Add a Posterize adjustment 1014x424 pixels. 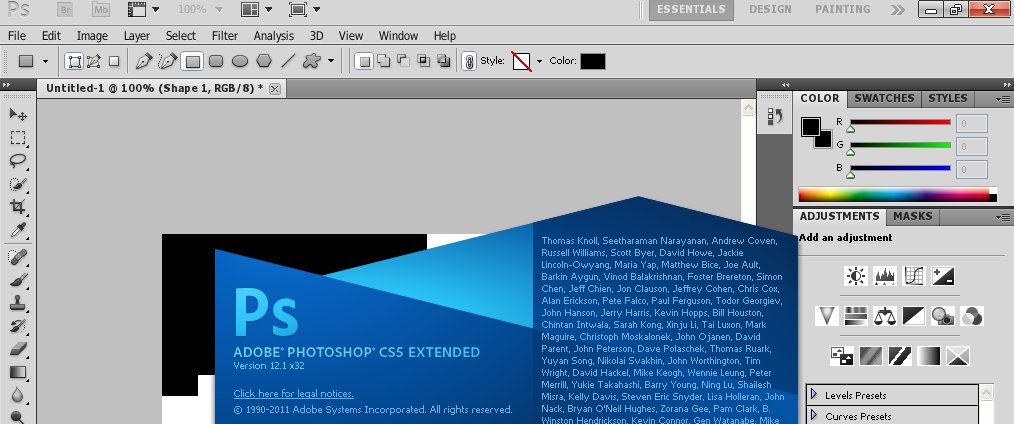pos(870,356)
